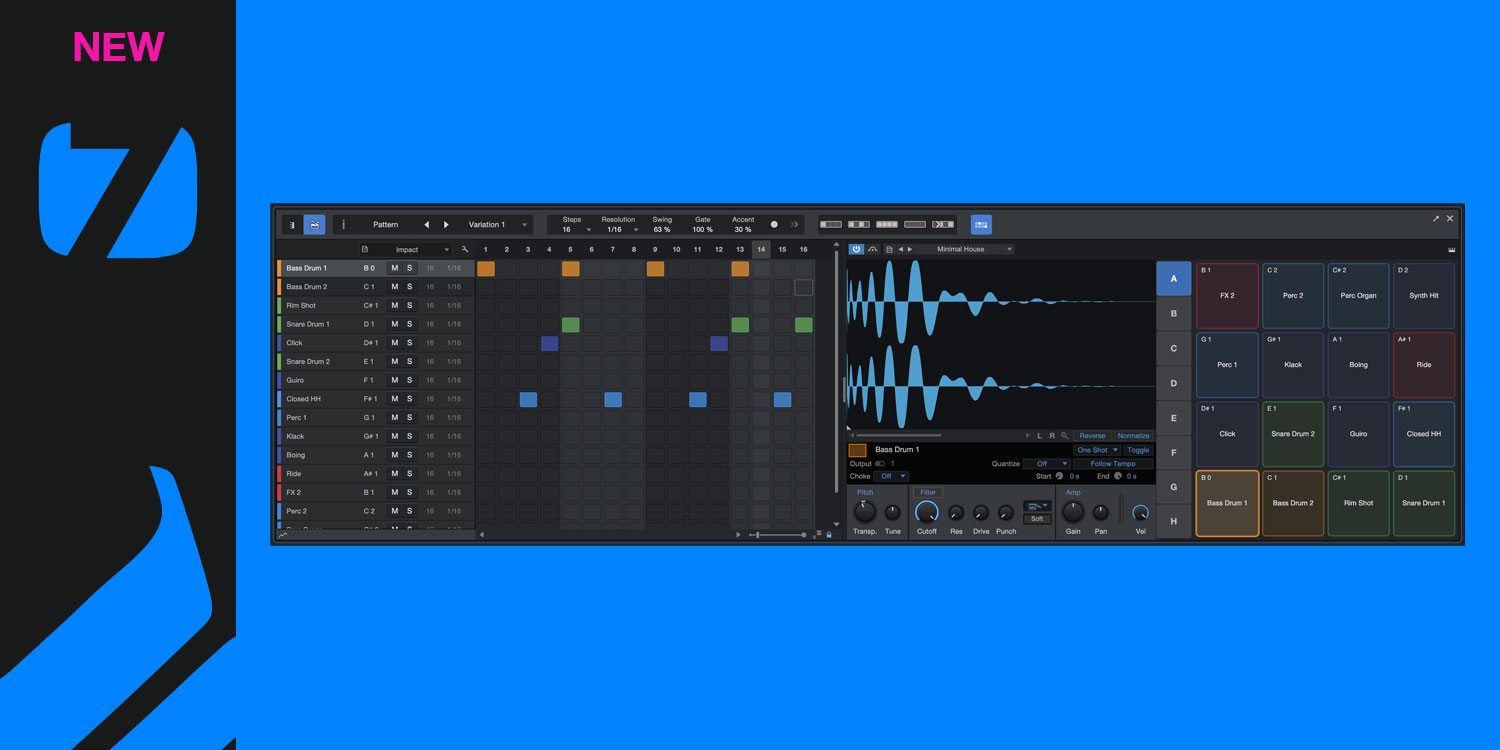Mute the Bass Drum 1 lane
Image resolution: width=1500 pixels, height=750 pixels.
click(395, 268)
